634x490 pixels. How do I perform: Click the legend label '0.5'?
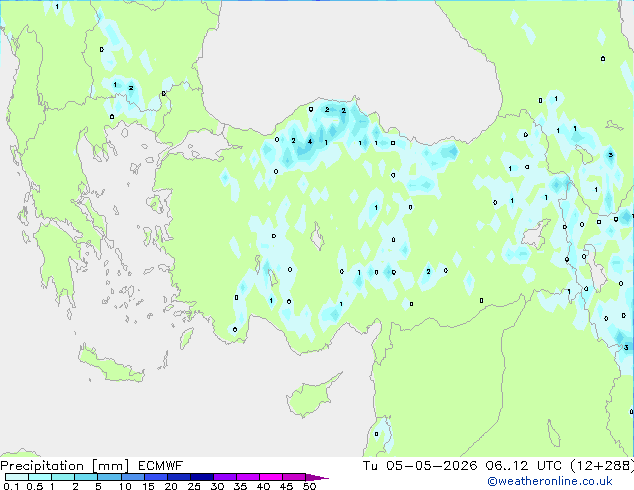point(34,486)
